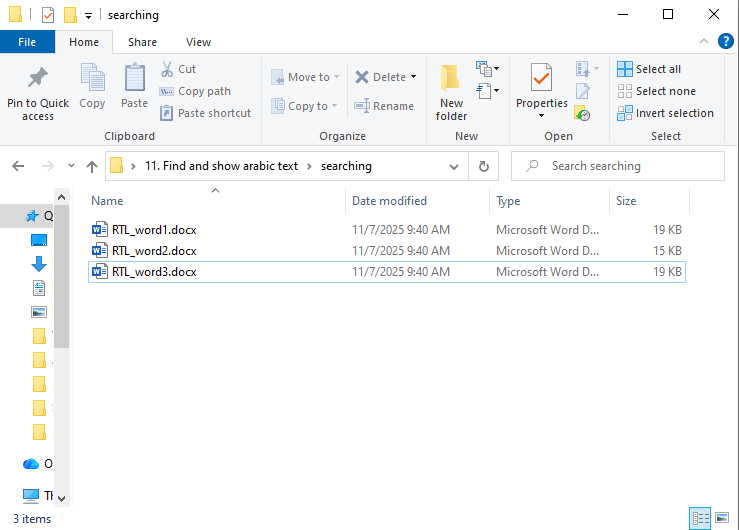Switch to large icons view in status bar
This screenshot has height=530, width=739.
[x=723, y=518]
